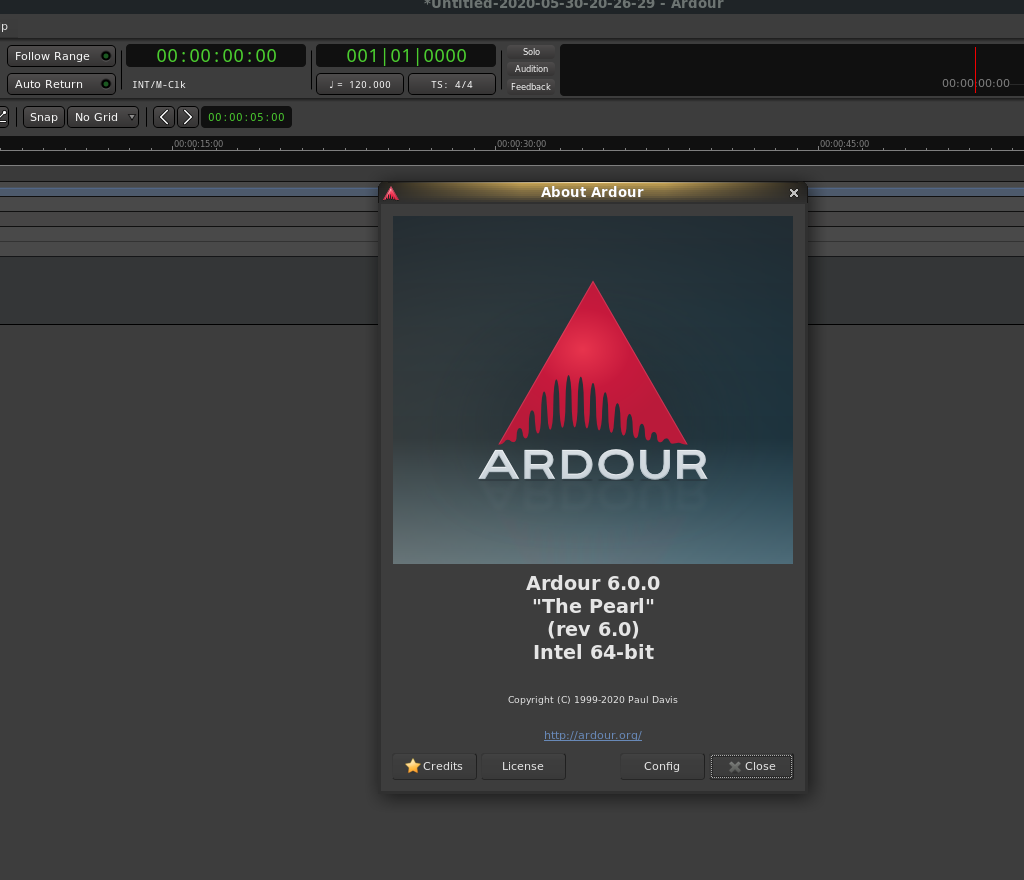Toggle Auto Return option
The height and width of the screenshot is (880, 1024).
61,84
